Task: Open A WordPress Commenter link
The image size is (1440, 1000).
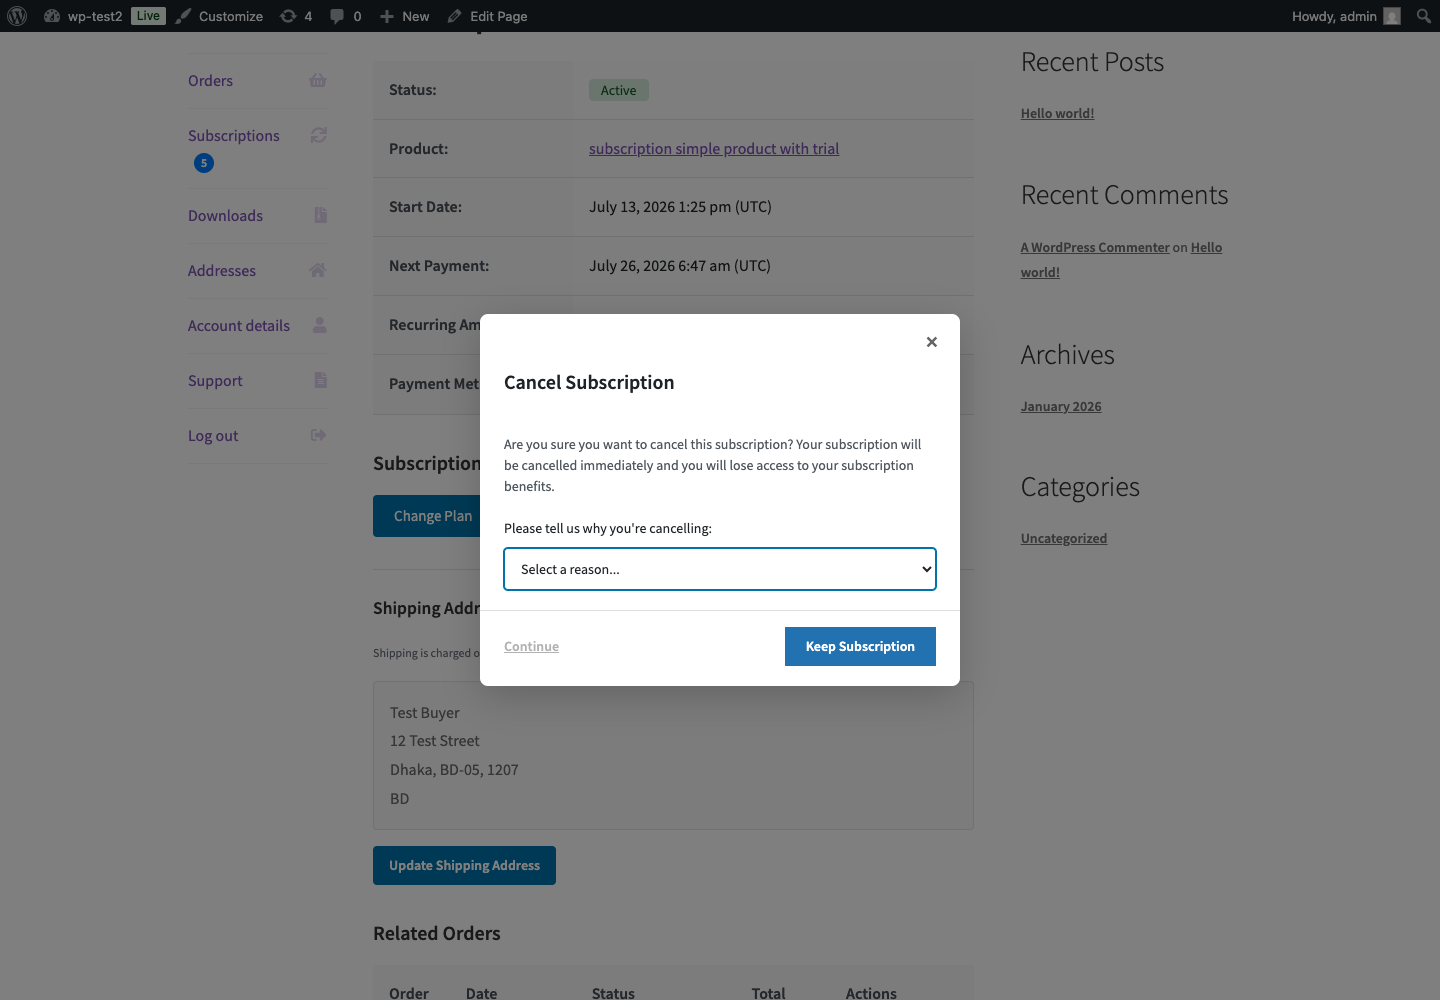Action: (1095, 247)
